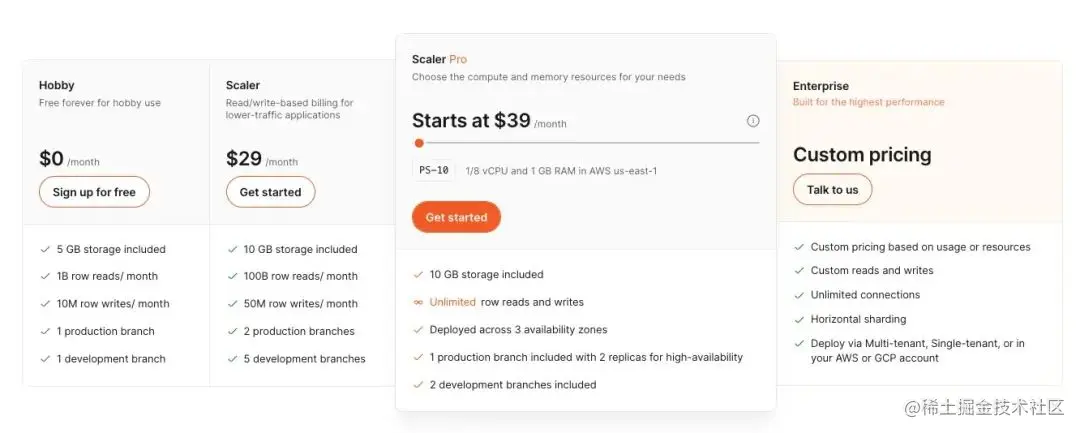Select the Enterprise plan heading
Viewport: 1080px width, 433px height.
coord(821,87)
